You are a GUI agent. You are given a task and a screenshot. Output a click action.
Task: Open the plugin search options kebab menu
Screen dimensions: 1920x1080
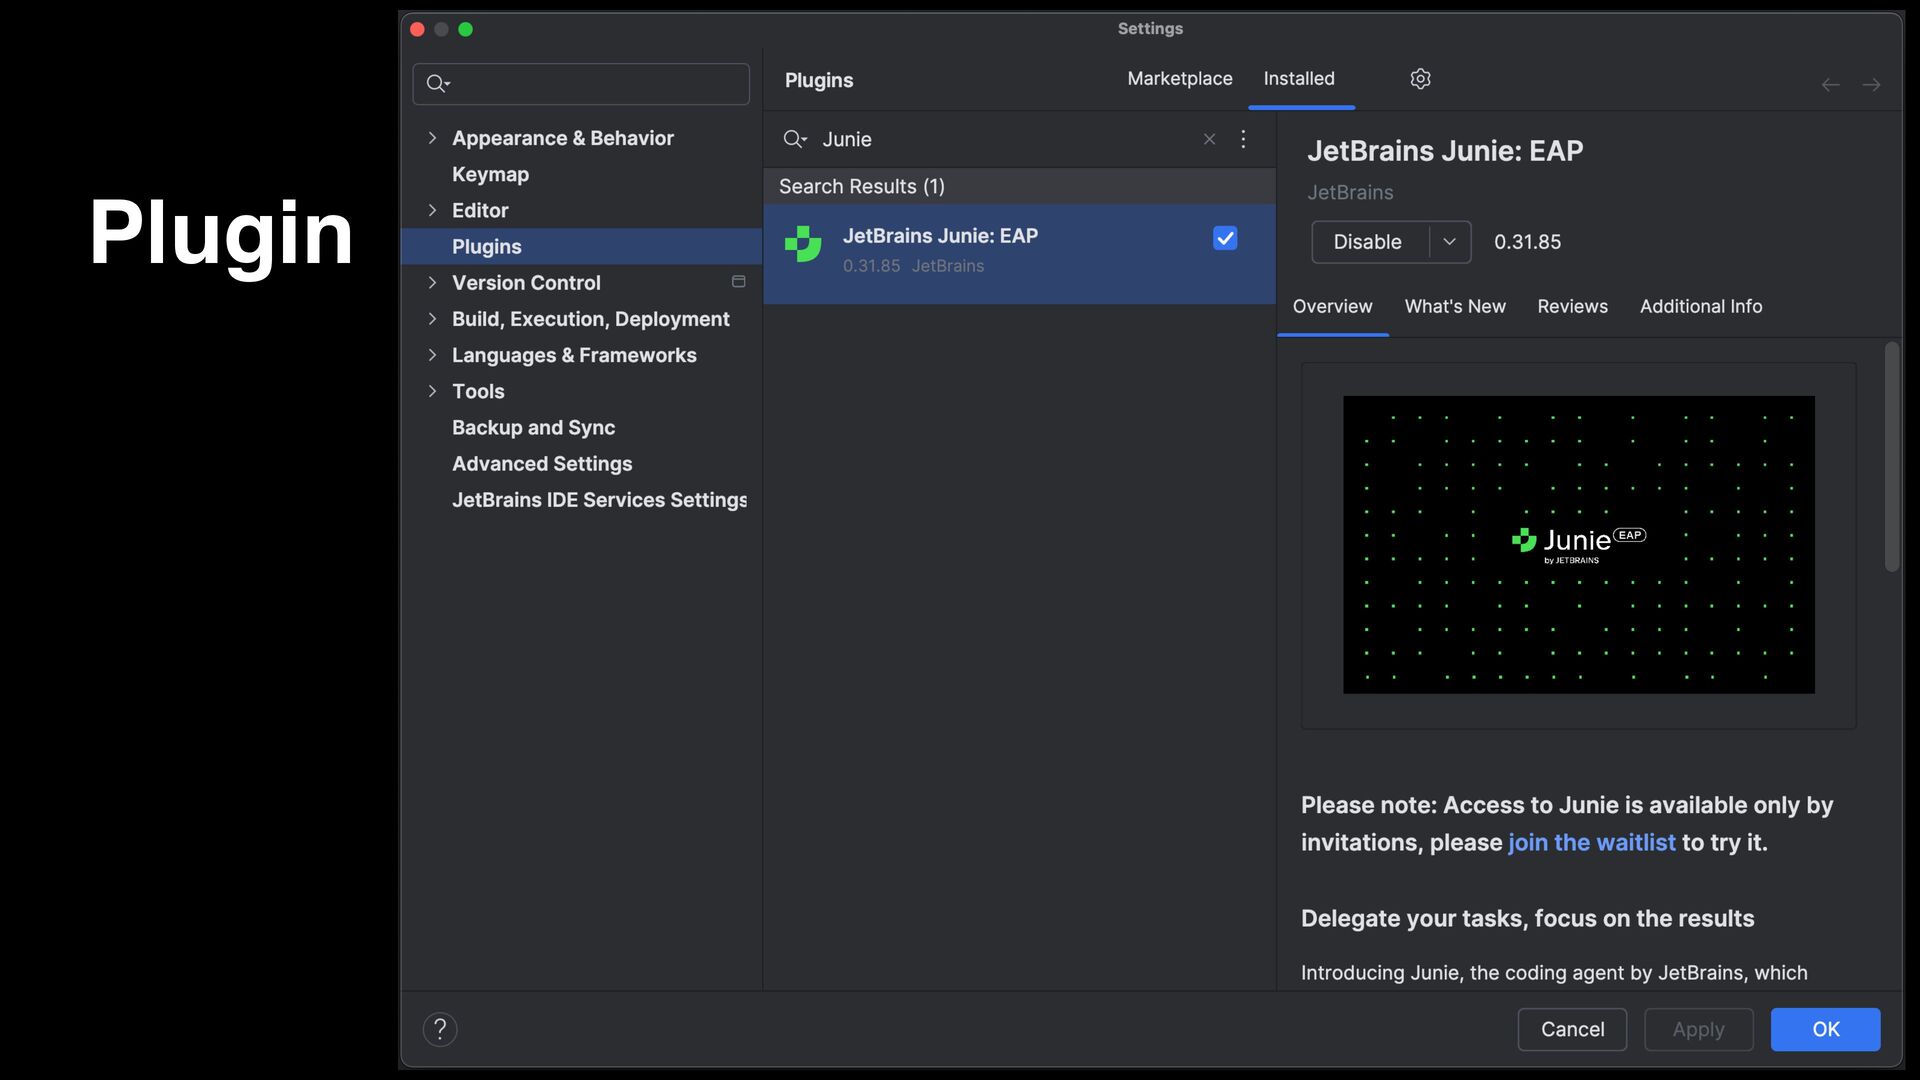pos(1243,139)
